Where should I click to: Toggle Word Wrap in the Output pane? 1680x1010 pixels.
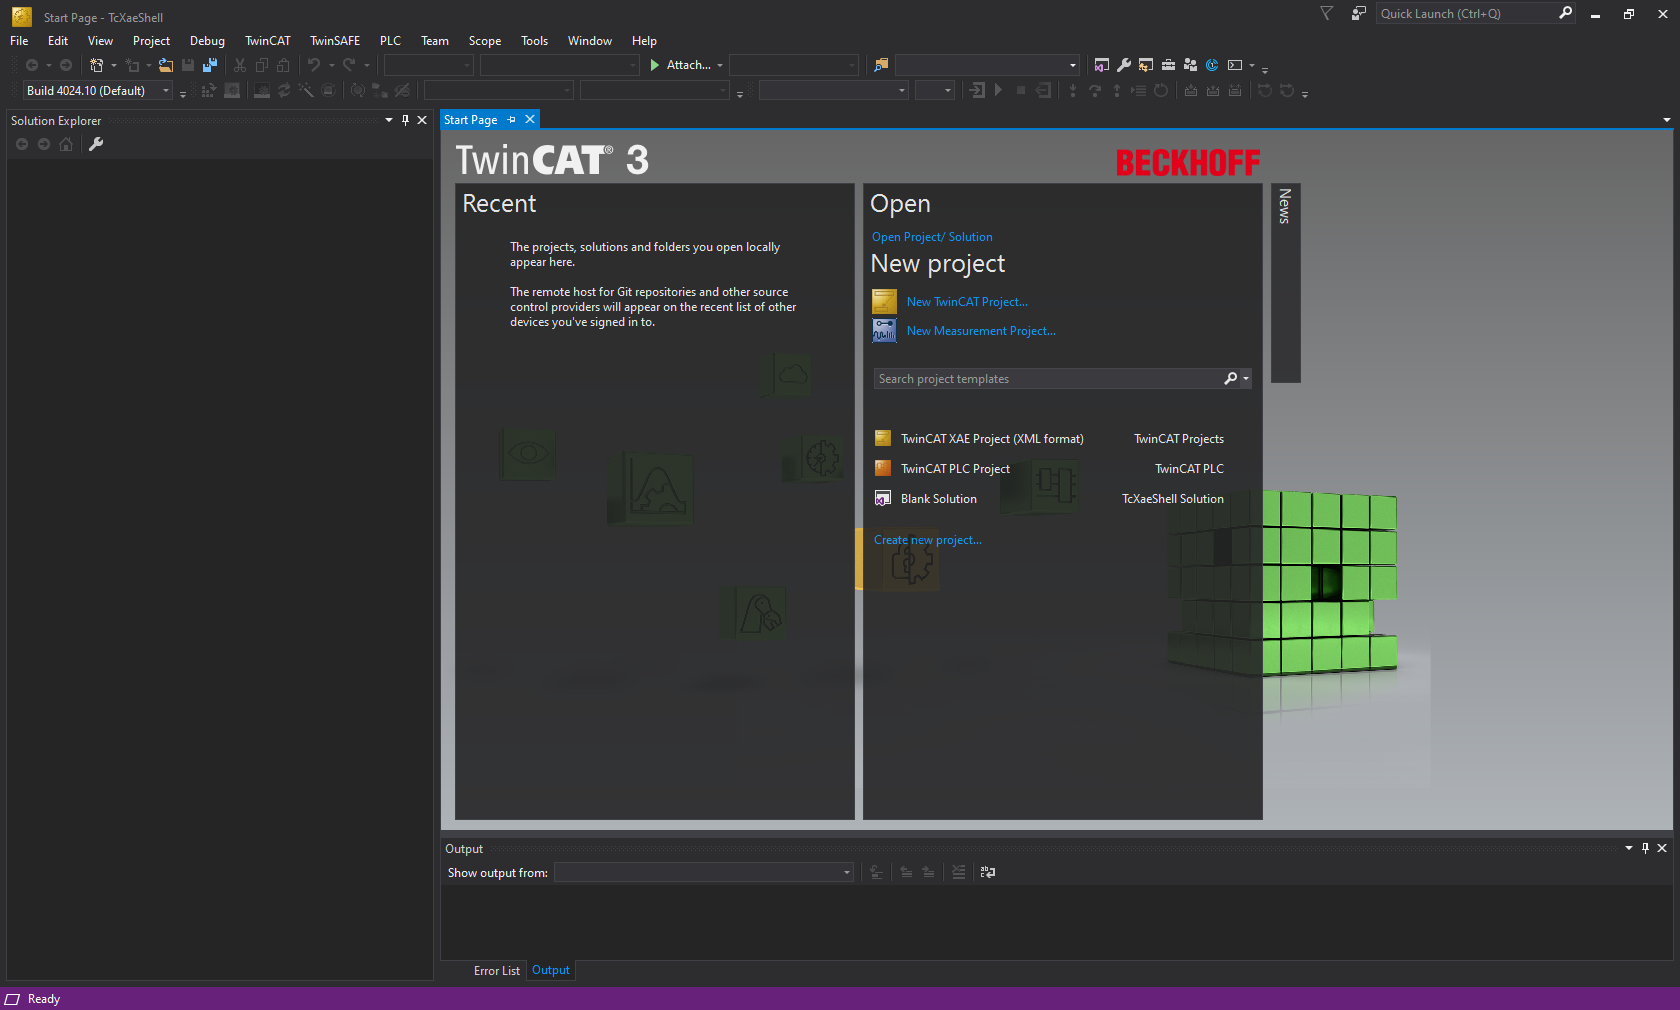(x=988, y=872)
